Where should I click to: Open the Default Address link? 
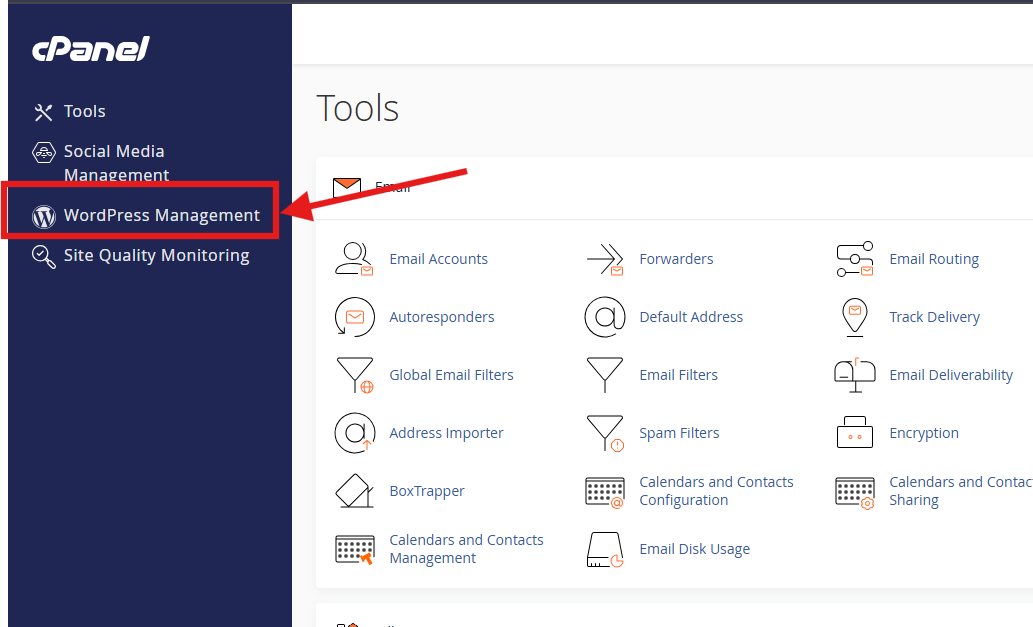pos(691,317)
